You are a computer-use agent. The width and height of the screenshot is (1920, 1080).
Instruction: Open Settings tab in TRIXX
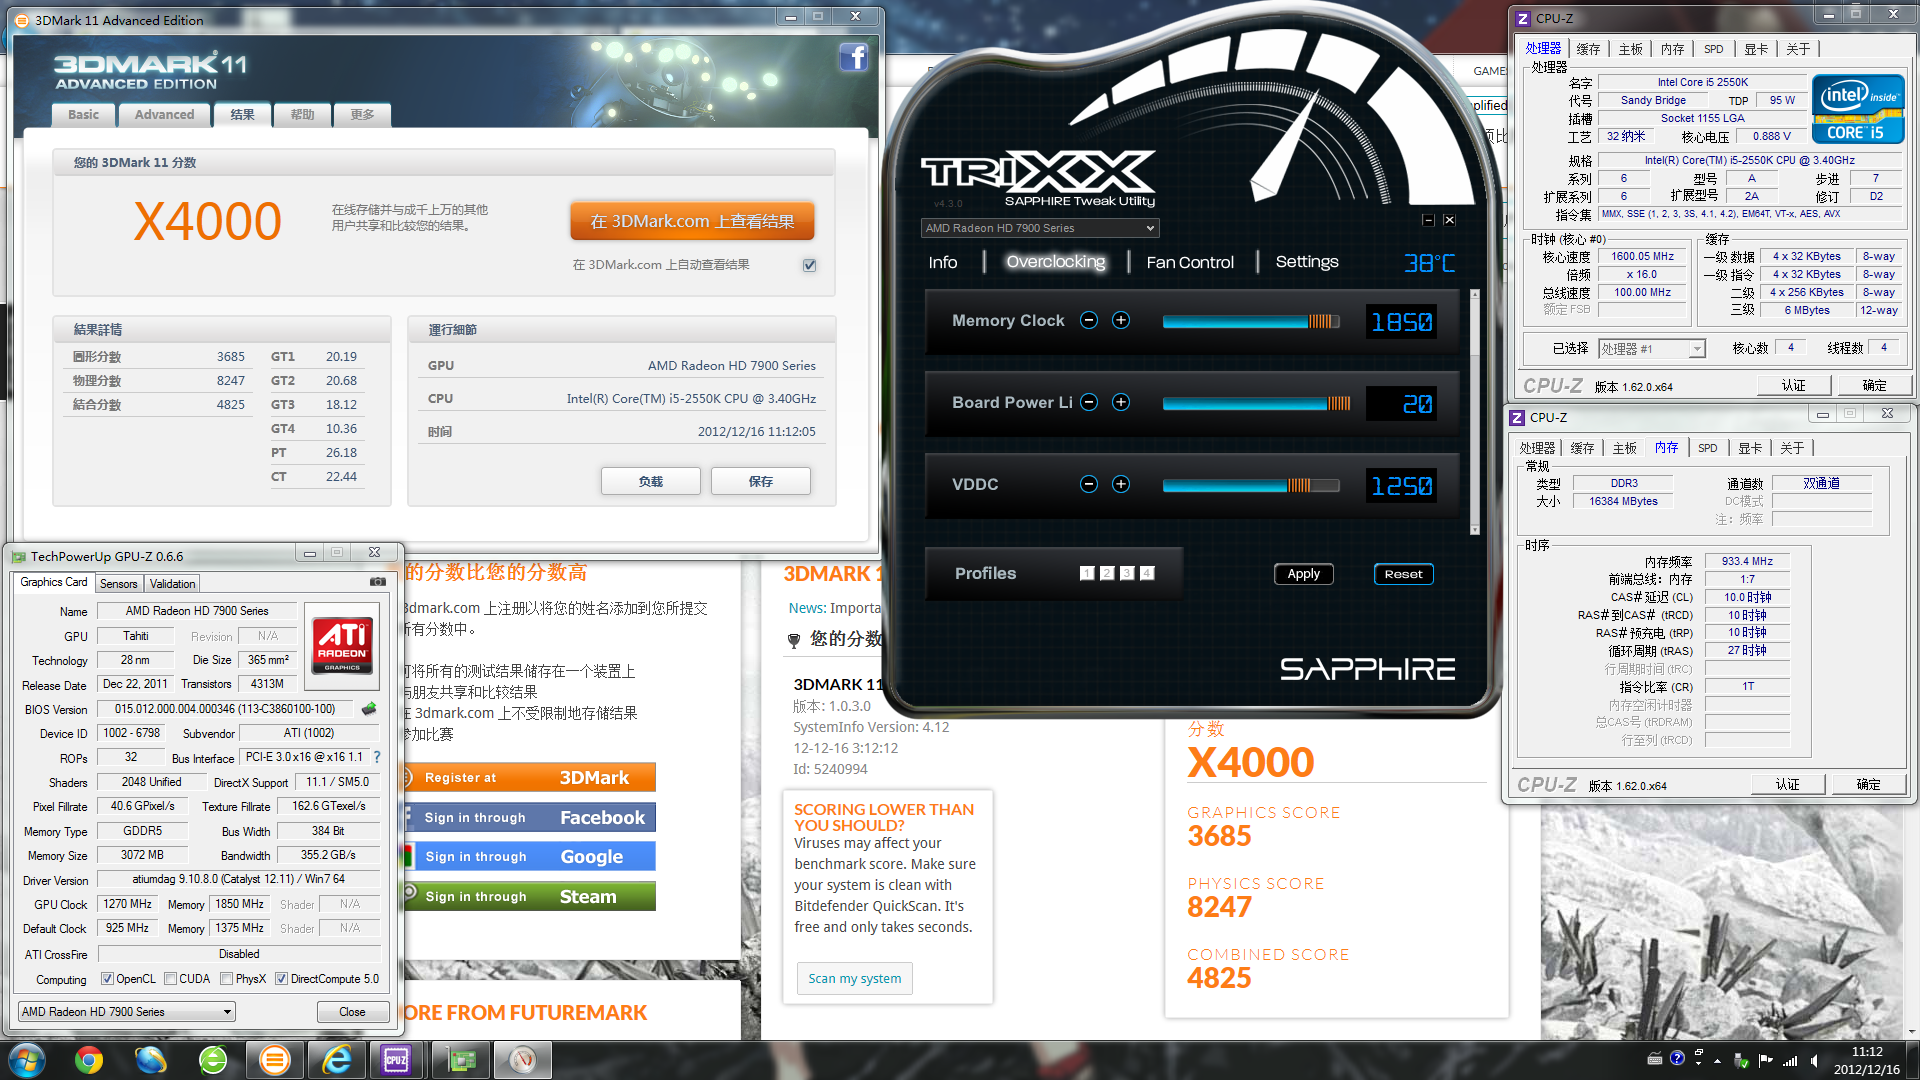click(x=1307, y=262)
